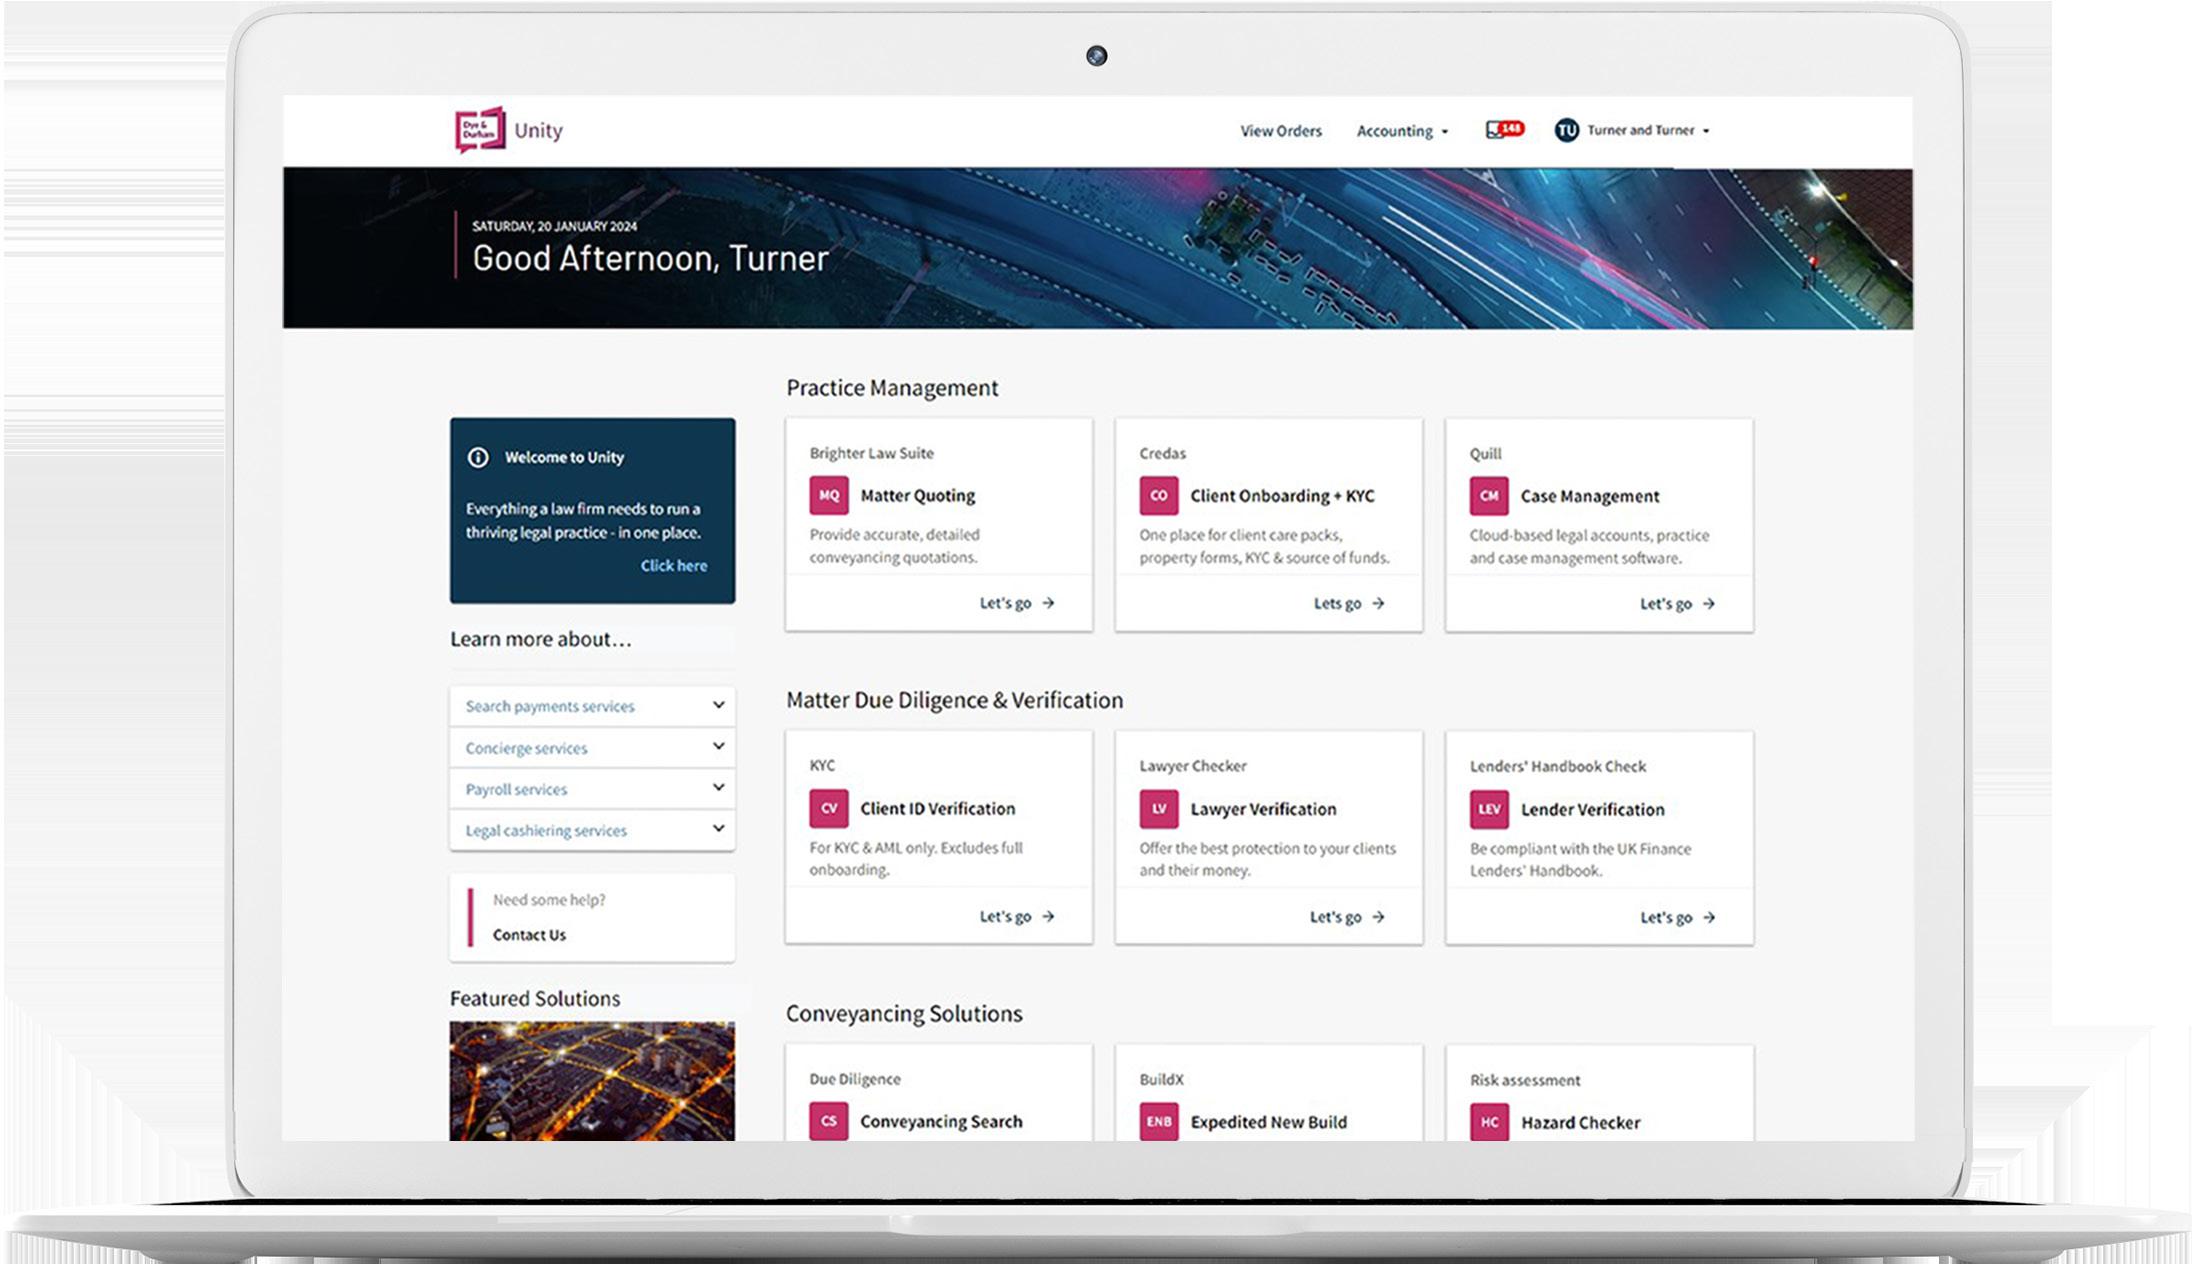This screenshot has height=1282, width=2197.
Task: Click the HC Hazard Checker icon
Action: 1488,1122
